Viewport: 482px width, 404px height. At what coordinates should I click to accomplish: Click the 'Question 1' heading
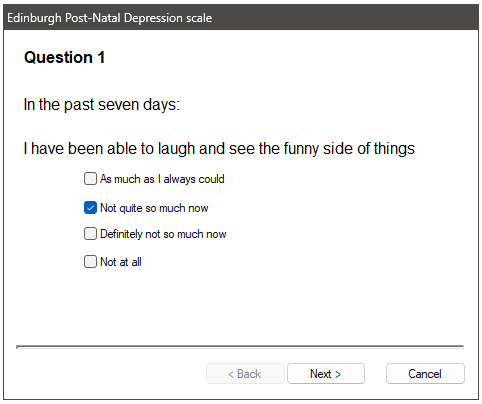click(65, 57)
